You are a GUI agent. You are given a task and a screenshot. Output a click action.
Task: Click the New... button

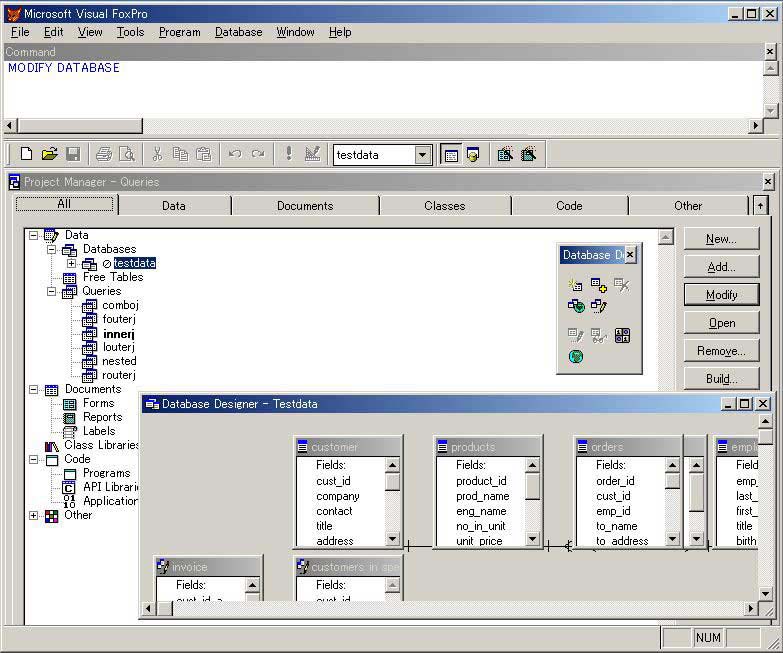click(x=721, y=239)
